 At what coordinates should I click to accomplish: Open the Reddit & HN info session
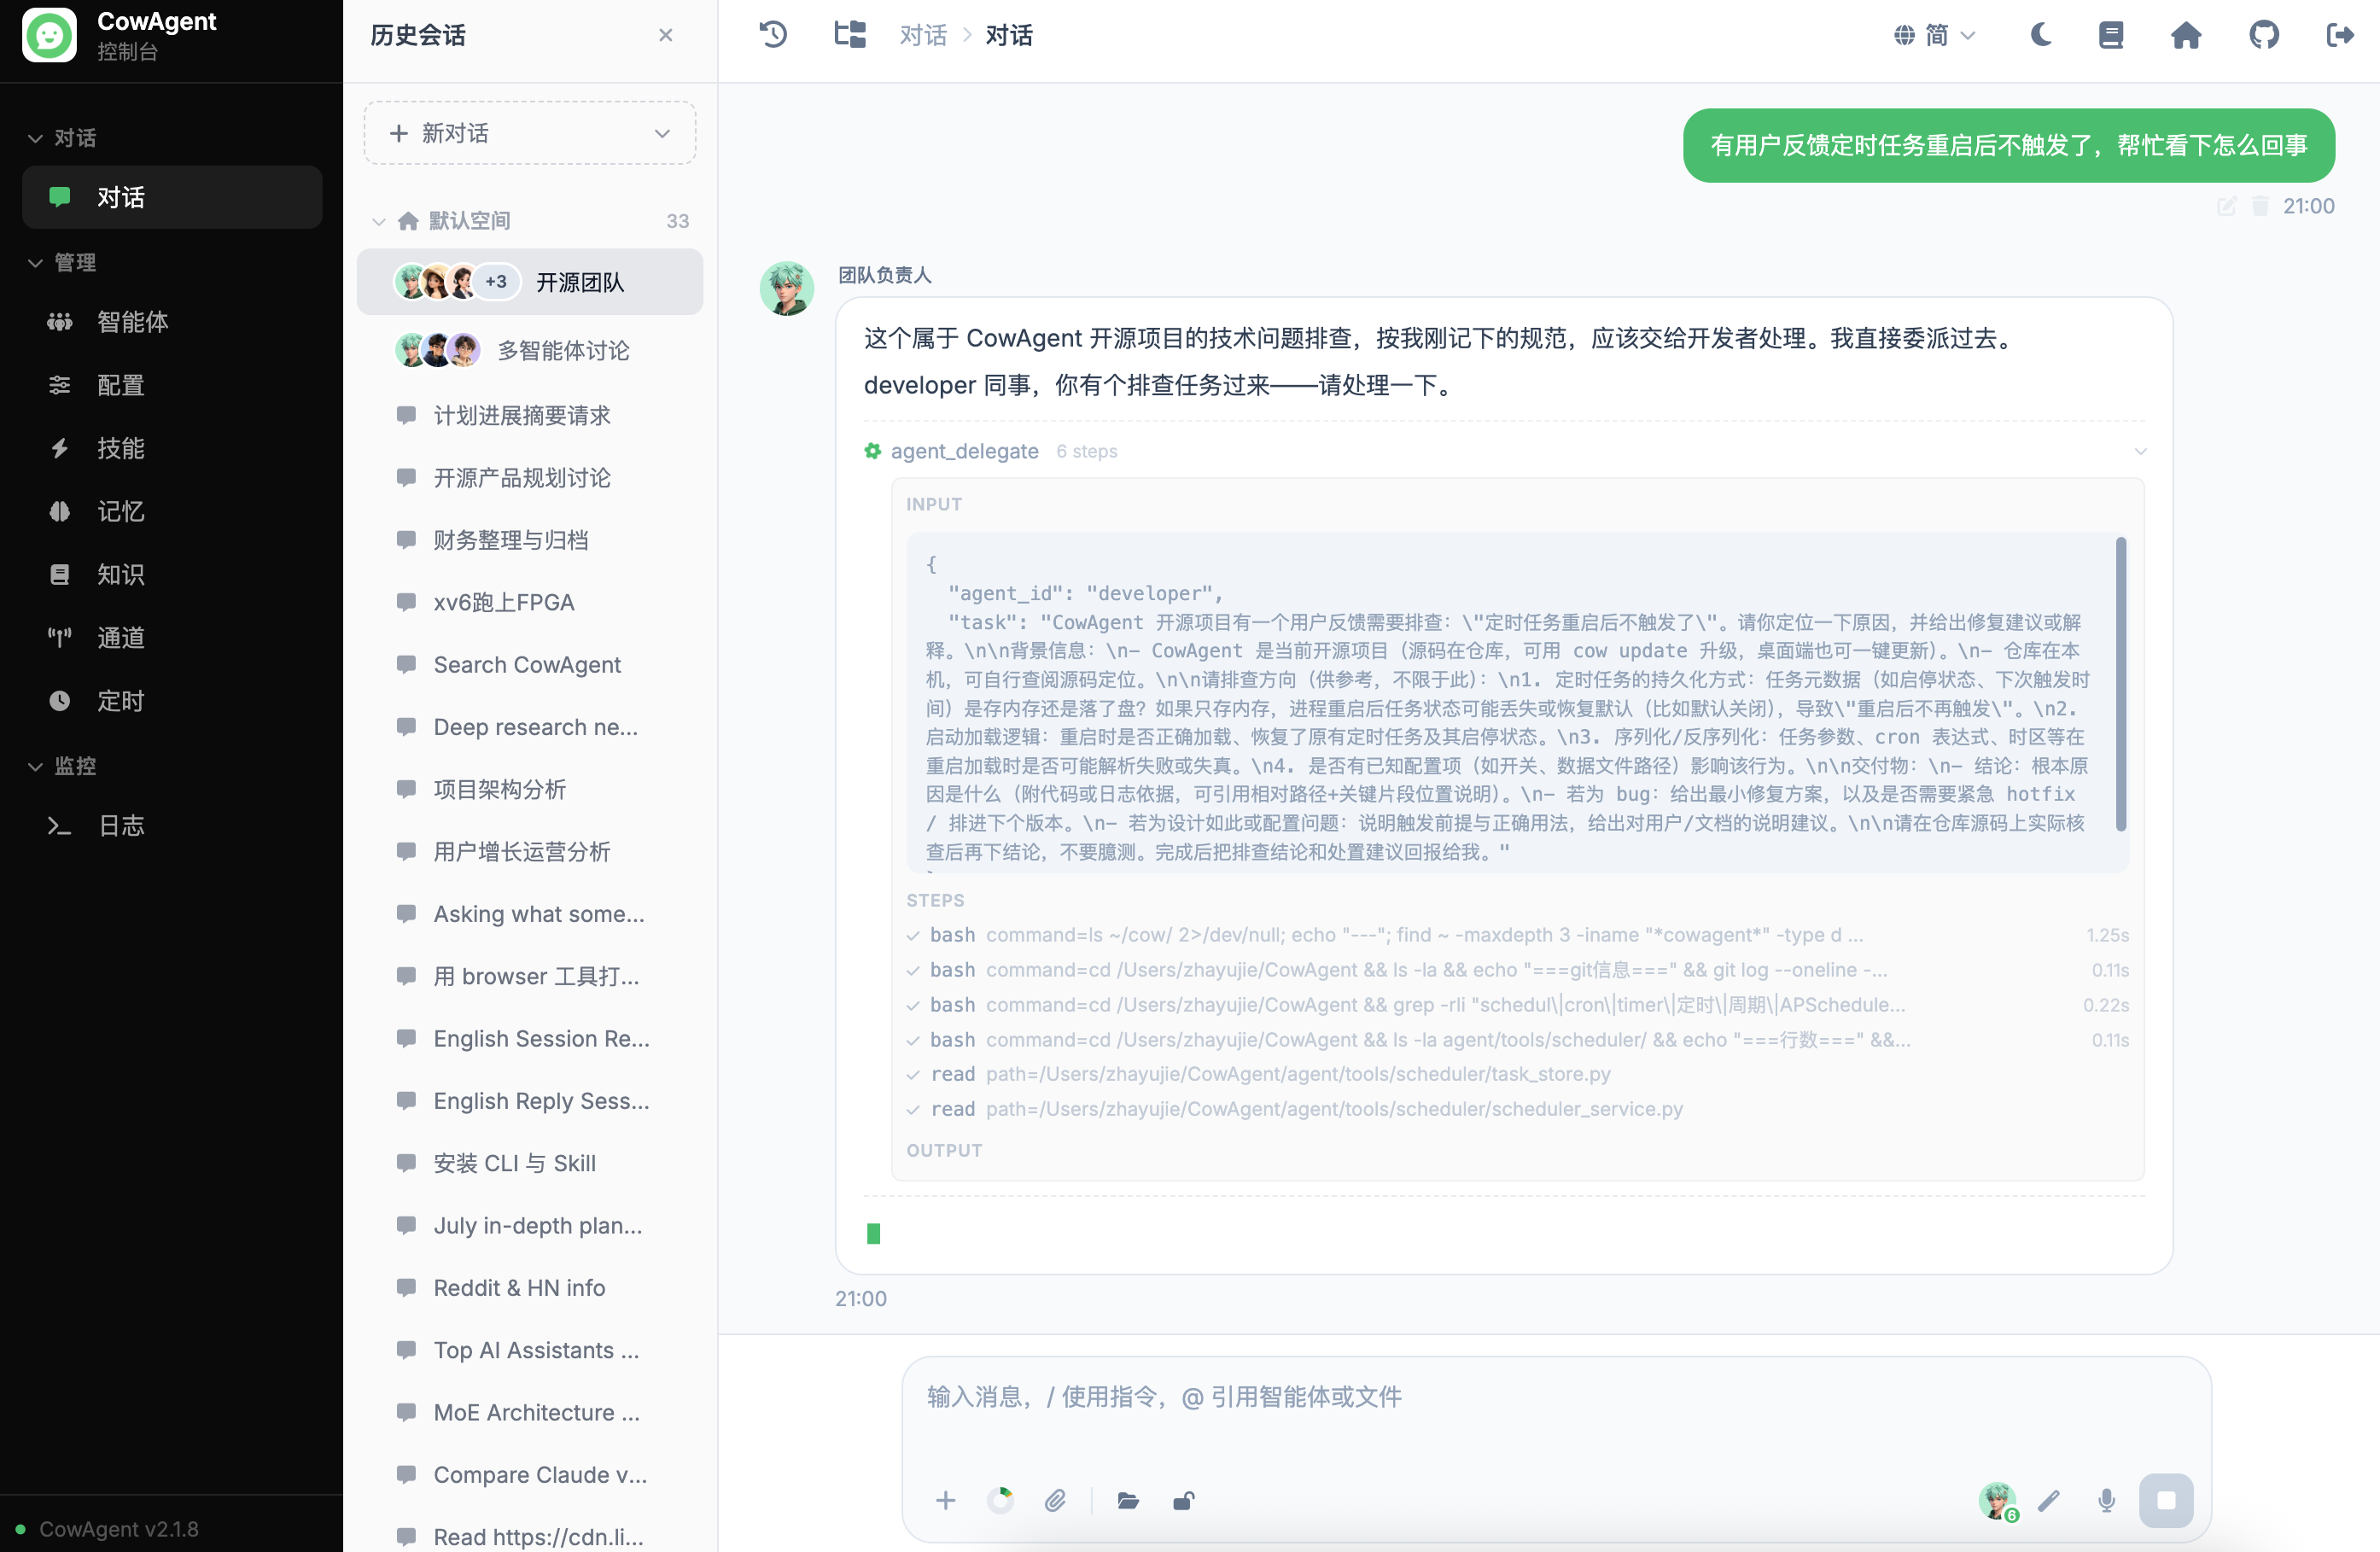(x=530, y=1288)
